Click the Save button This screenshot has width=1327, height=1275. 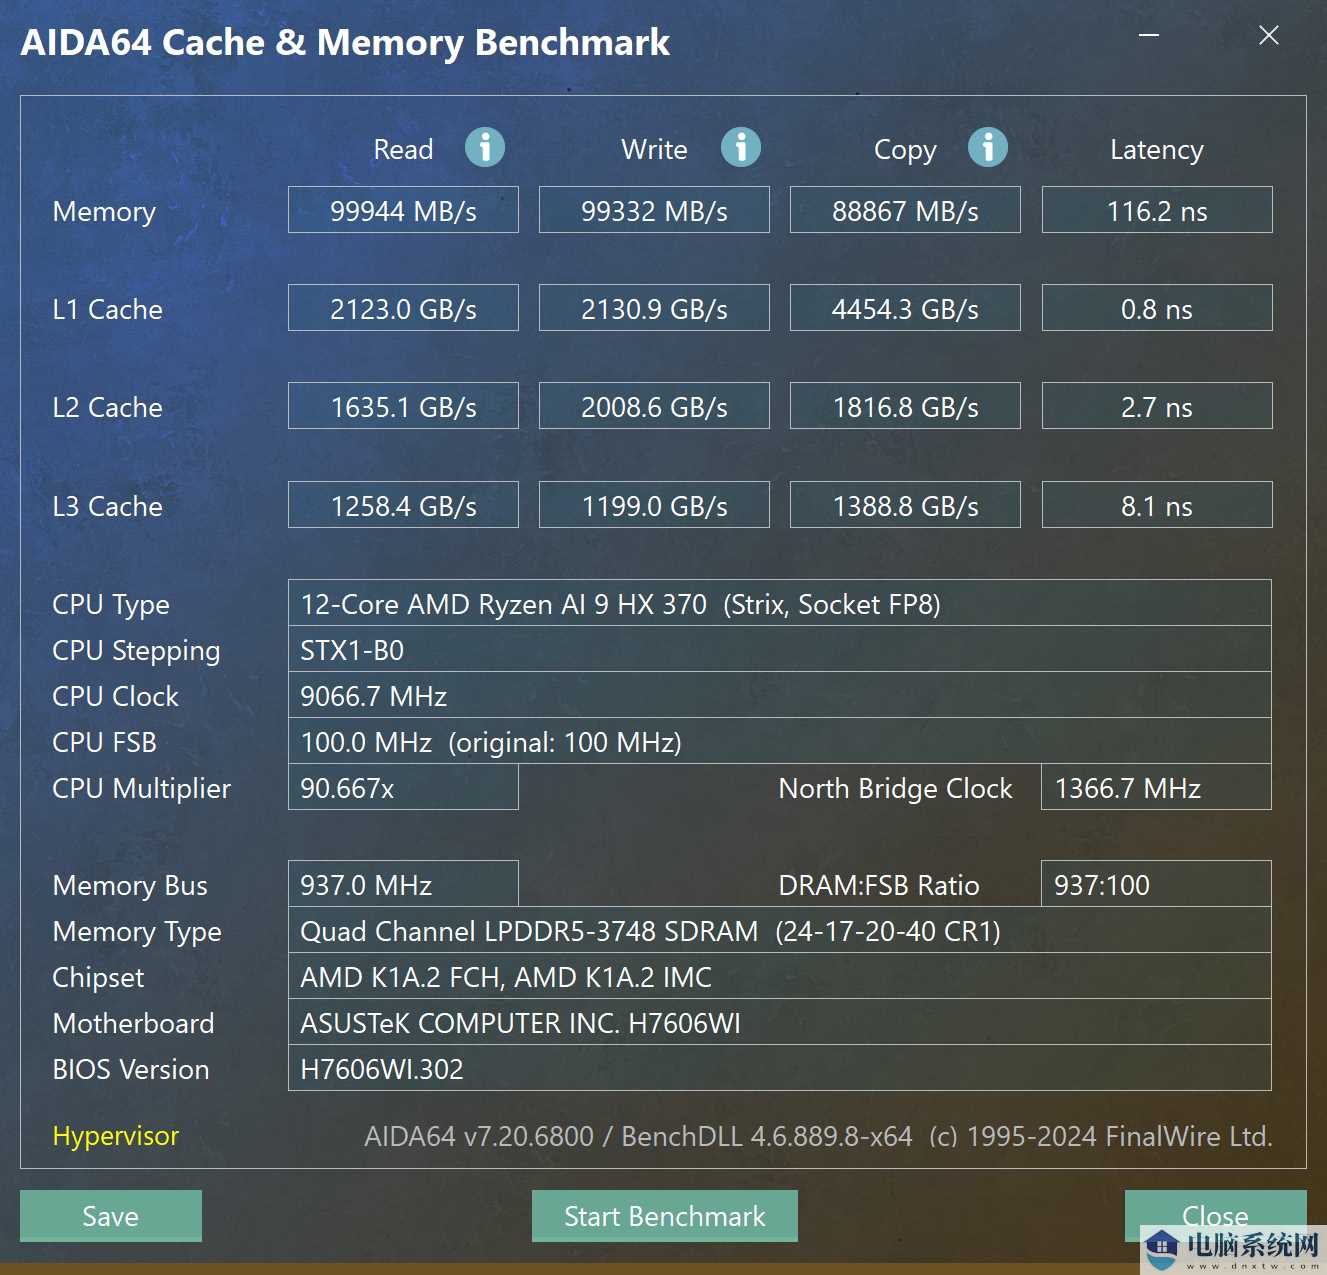(111, 1216)
